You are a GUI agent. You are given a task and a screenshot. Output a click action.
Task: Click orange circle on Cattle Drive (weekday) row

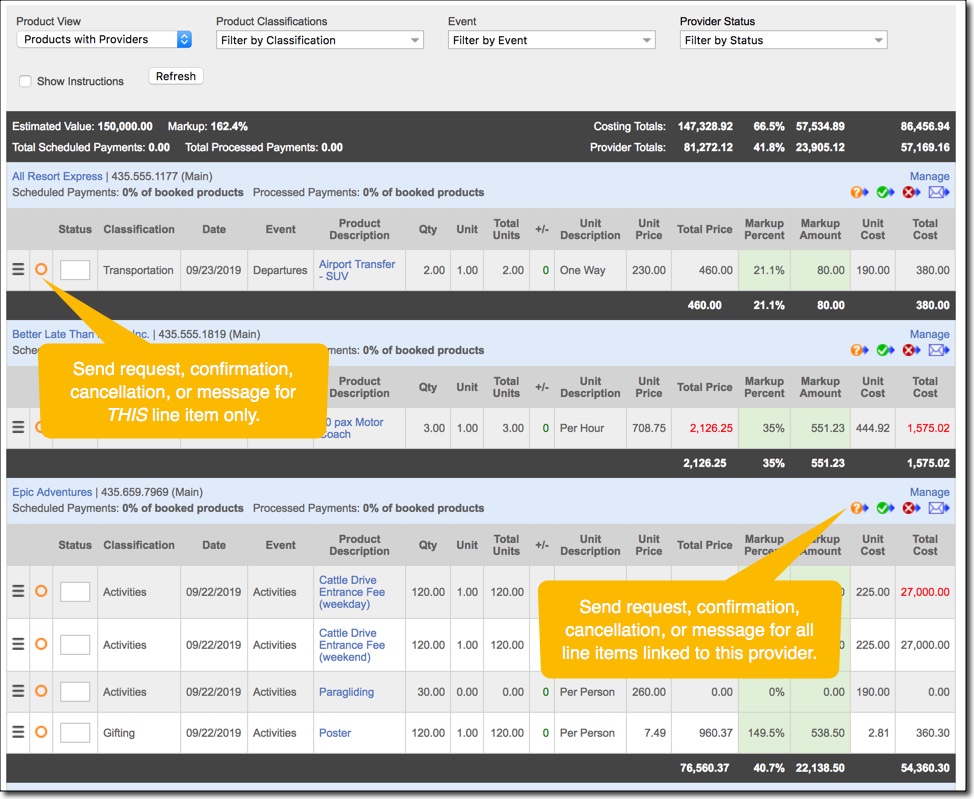41,591
